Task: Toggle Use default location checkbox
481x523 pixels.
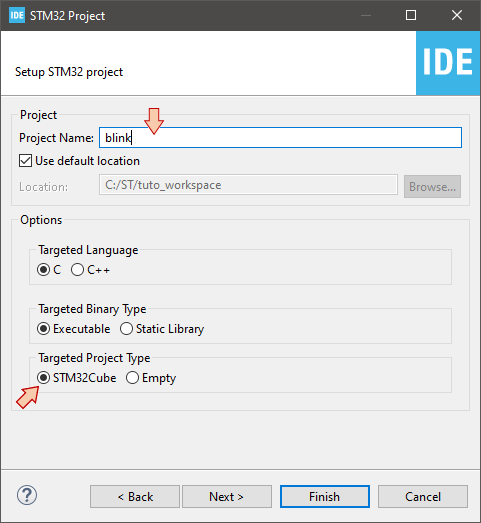Action: [x=25, y=161]
